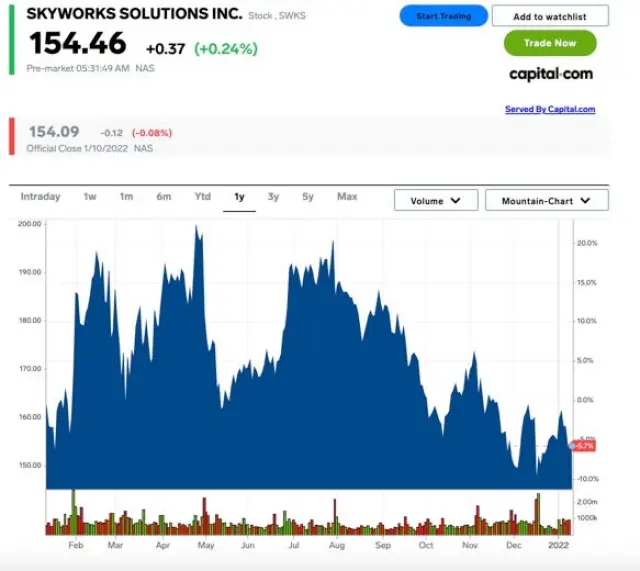The width and height of the screenshot is (640, 571).
Task: Select the Max time range
Action: (x=347, y=197)
